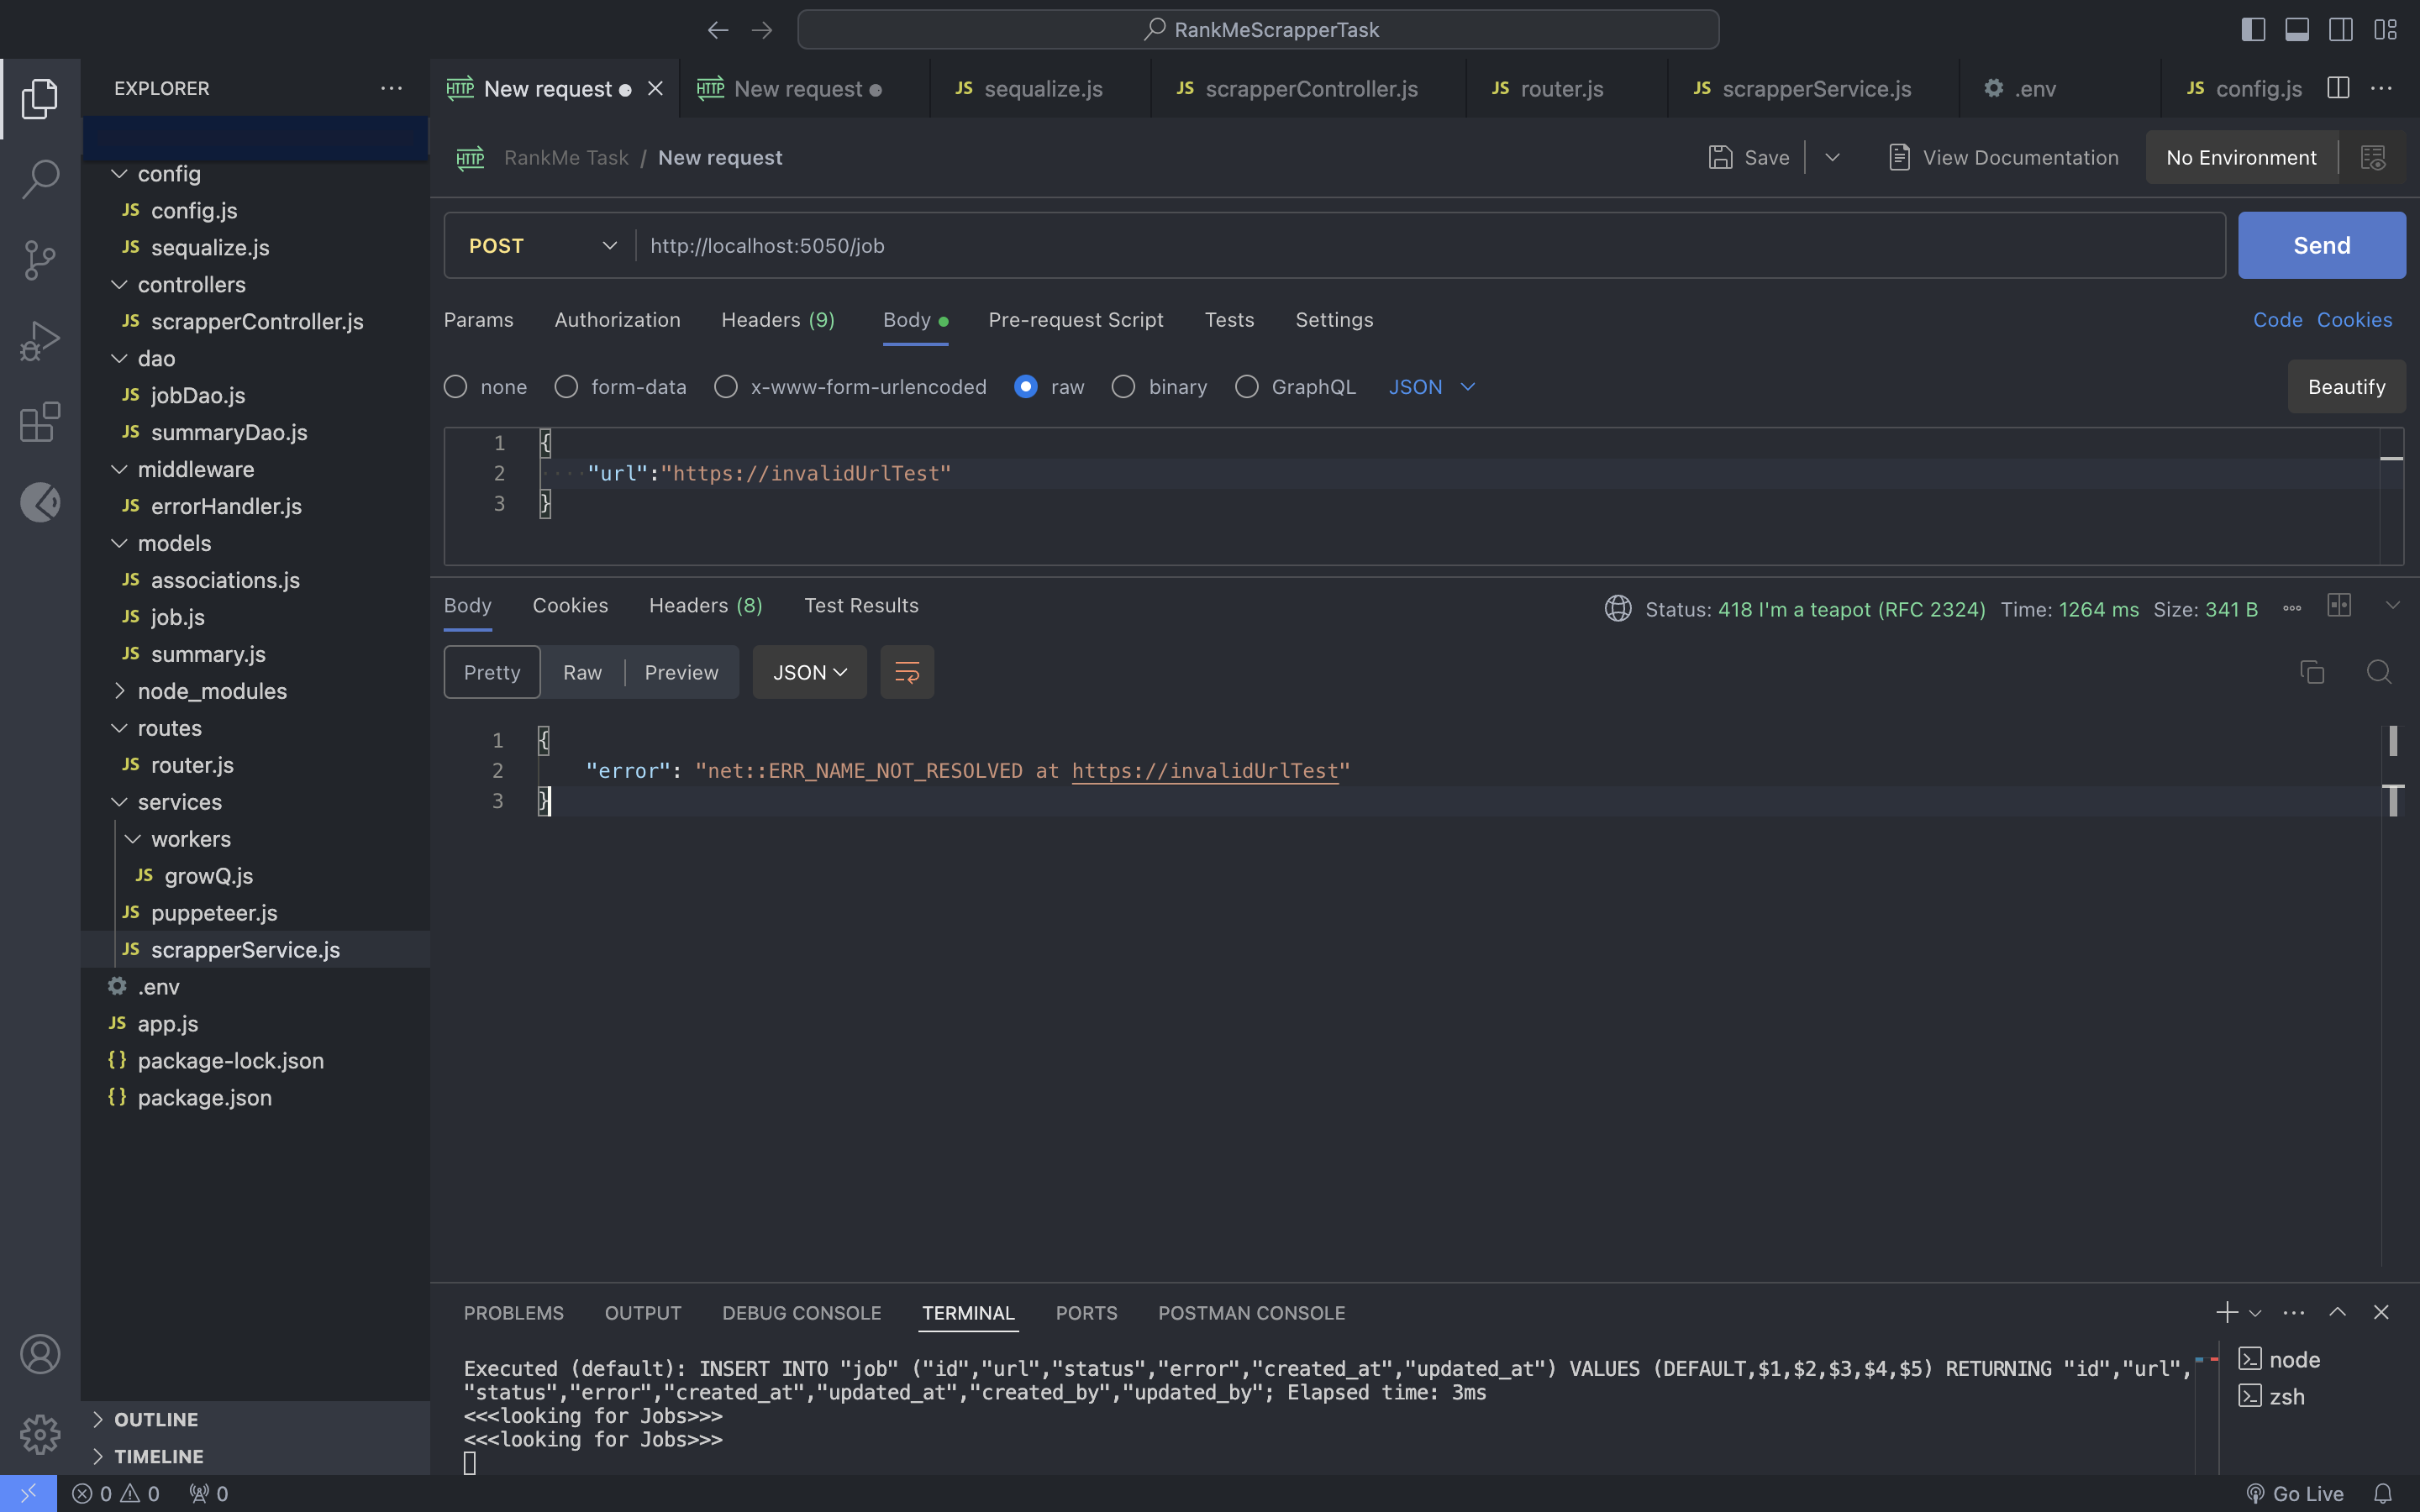This screenshot has width=2420, height=1512.
Task: Open the POSTMAN CONSOLE panel tab
Action: [1251, 1313]
